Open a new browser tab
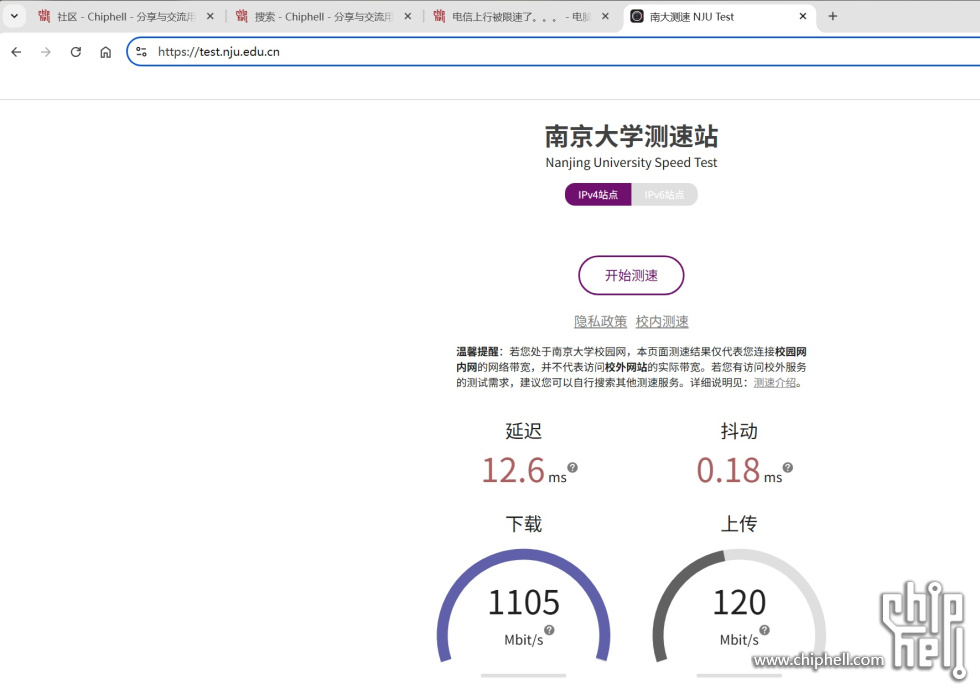Screen dimensions: 980x695 (832, 16)
